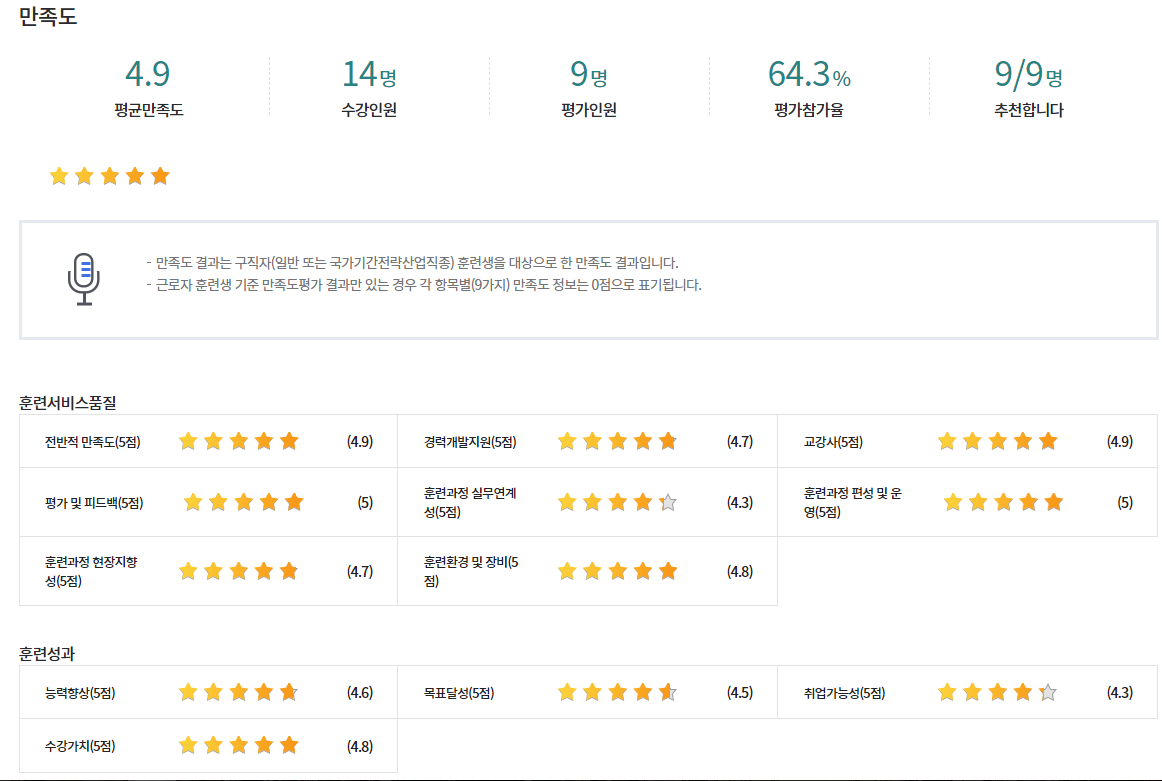This screenshot has height=781, width=1162.
Task: Click the 평가인원 label
Action: point(589,110)
